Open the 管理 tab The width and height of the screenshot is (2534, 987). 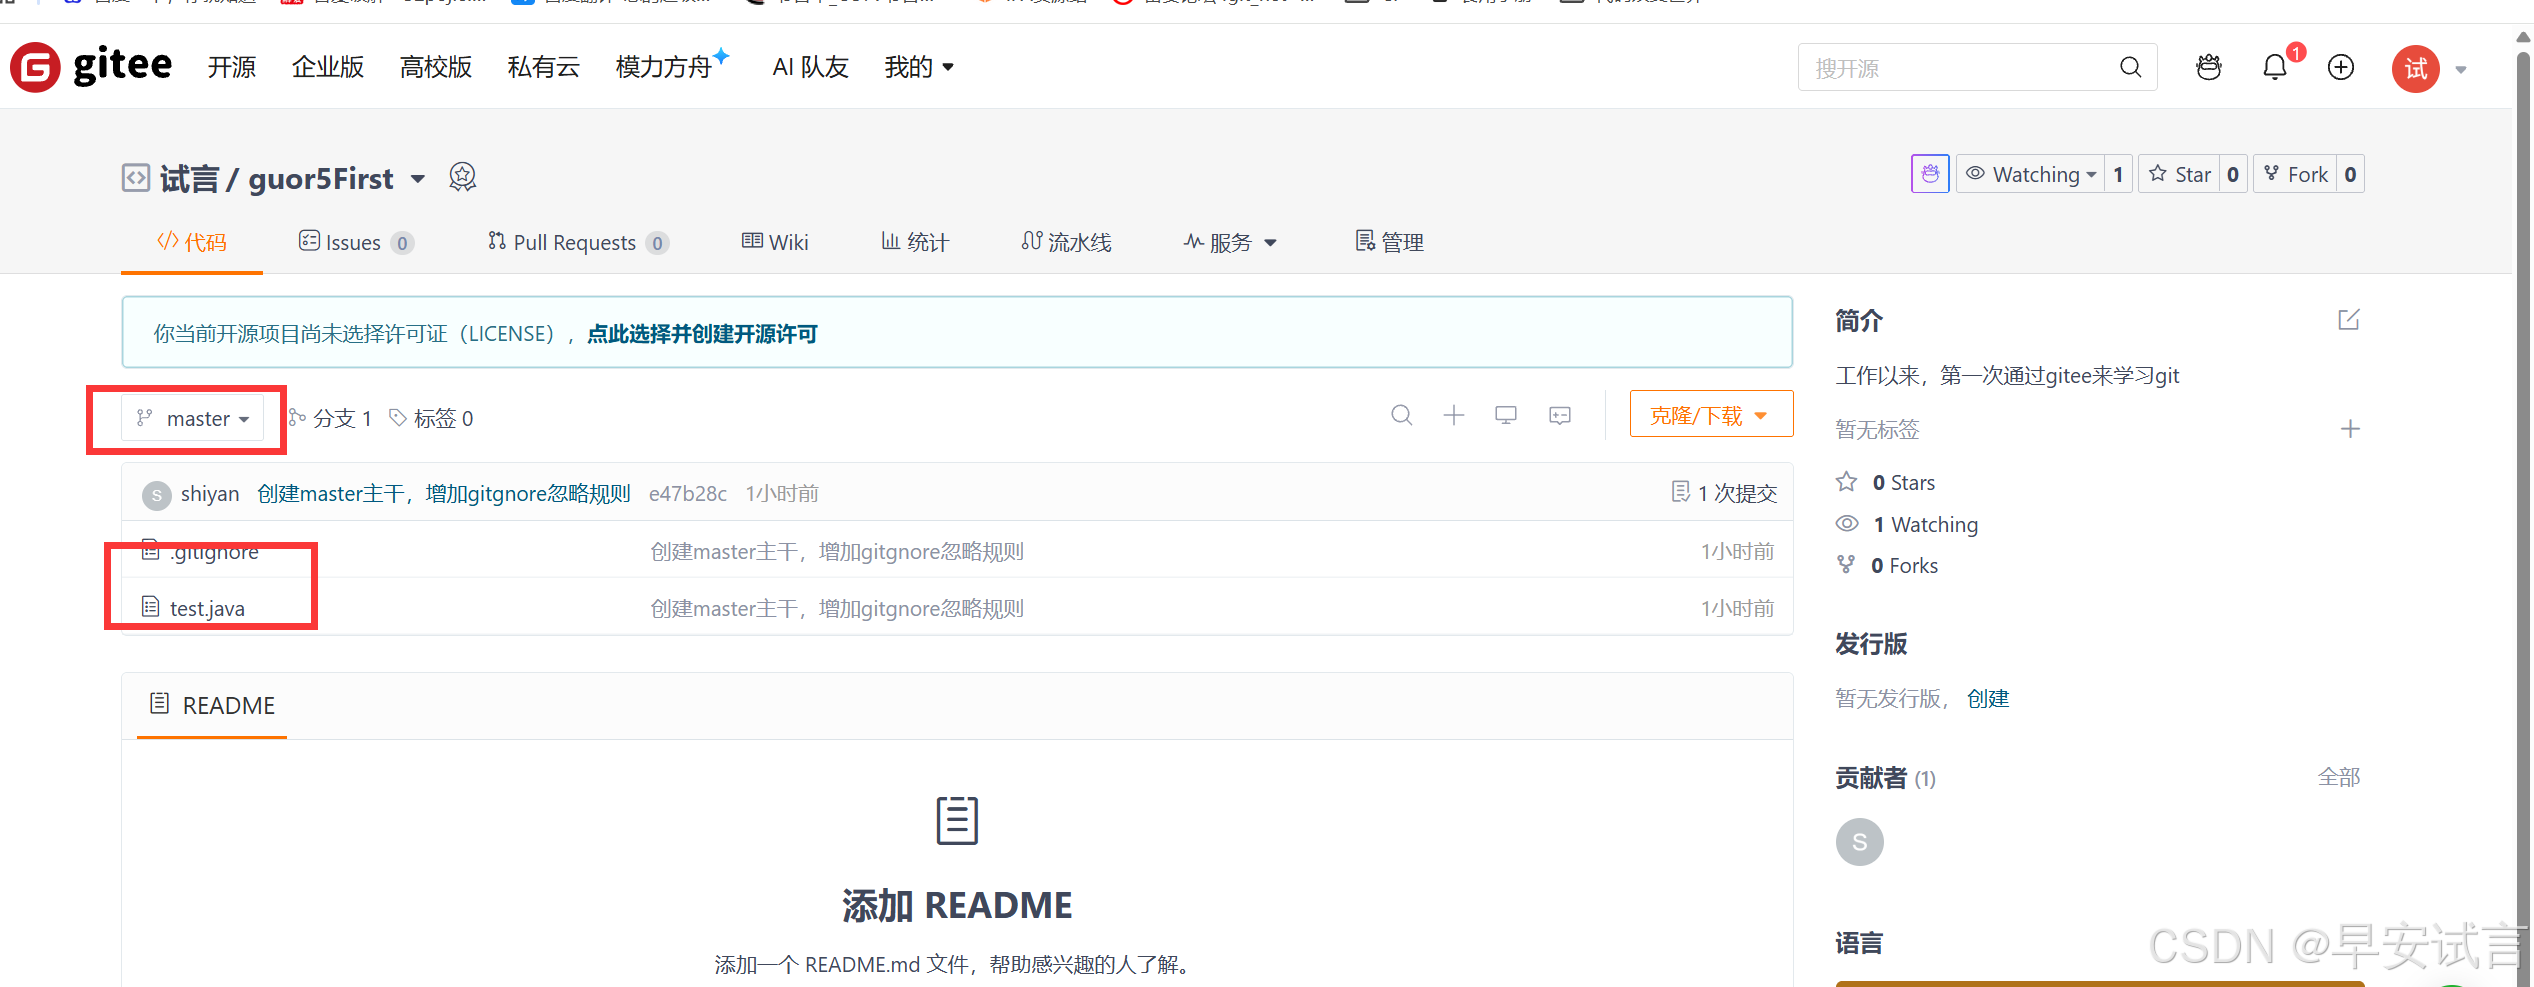(1390, 242)
